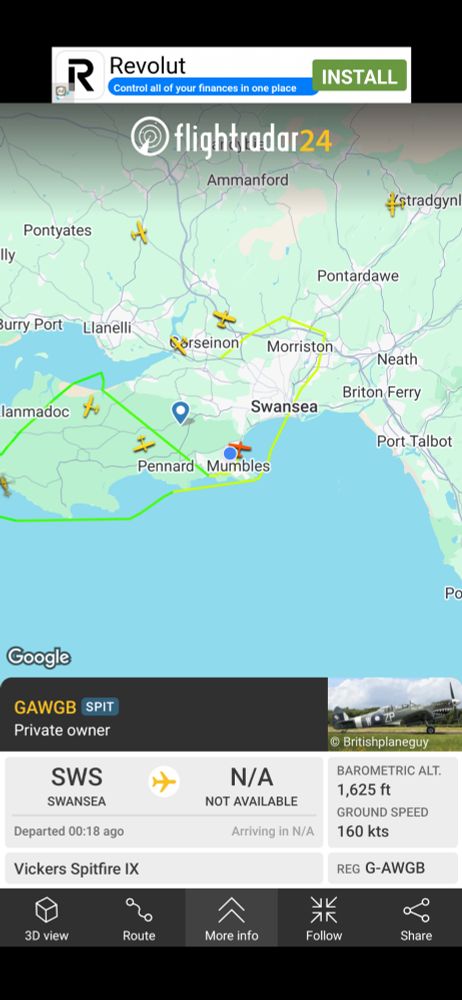Tap the REG G-AWGB registration field
Screen dimensions: 462x1000
pyautogui.click(x=393, y=868)
